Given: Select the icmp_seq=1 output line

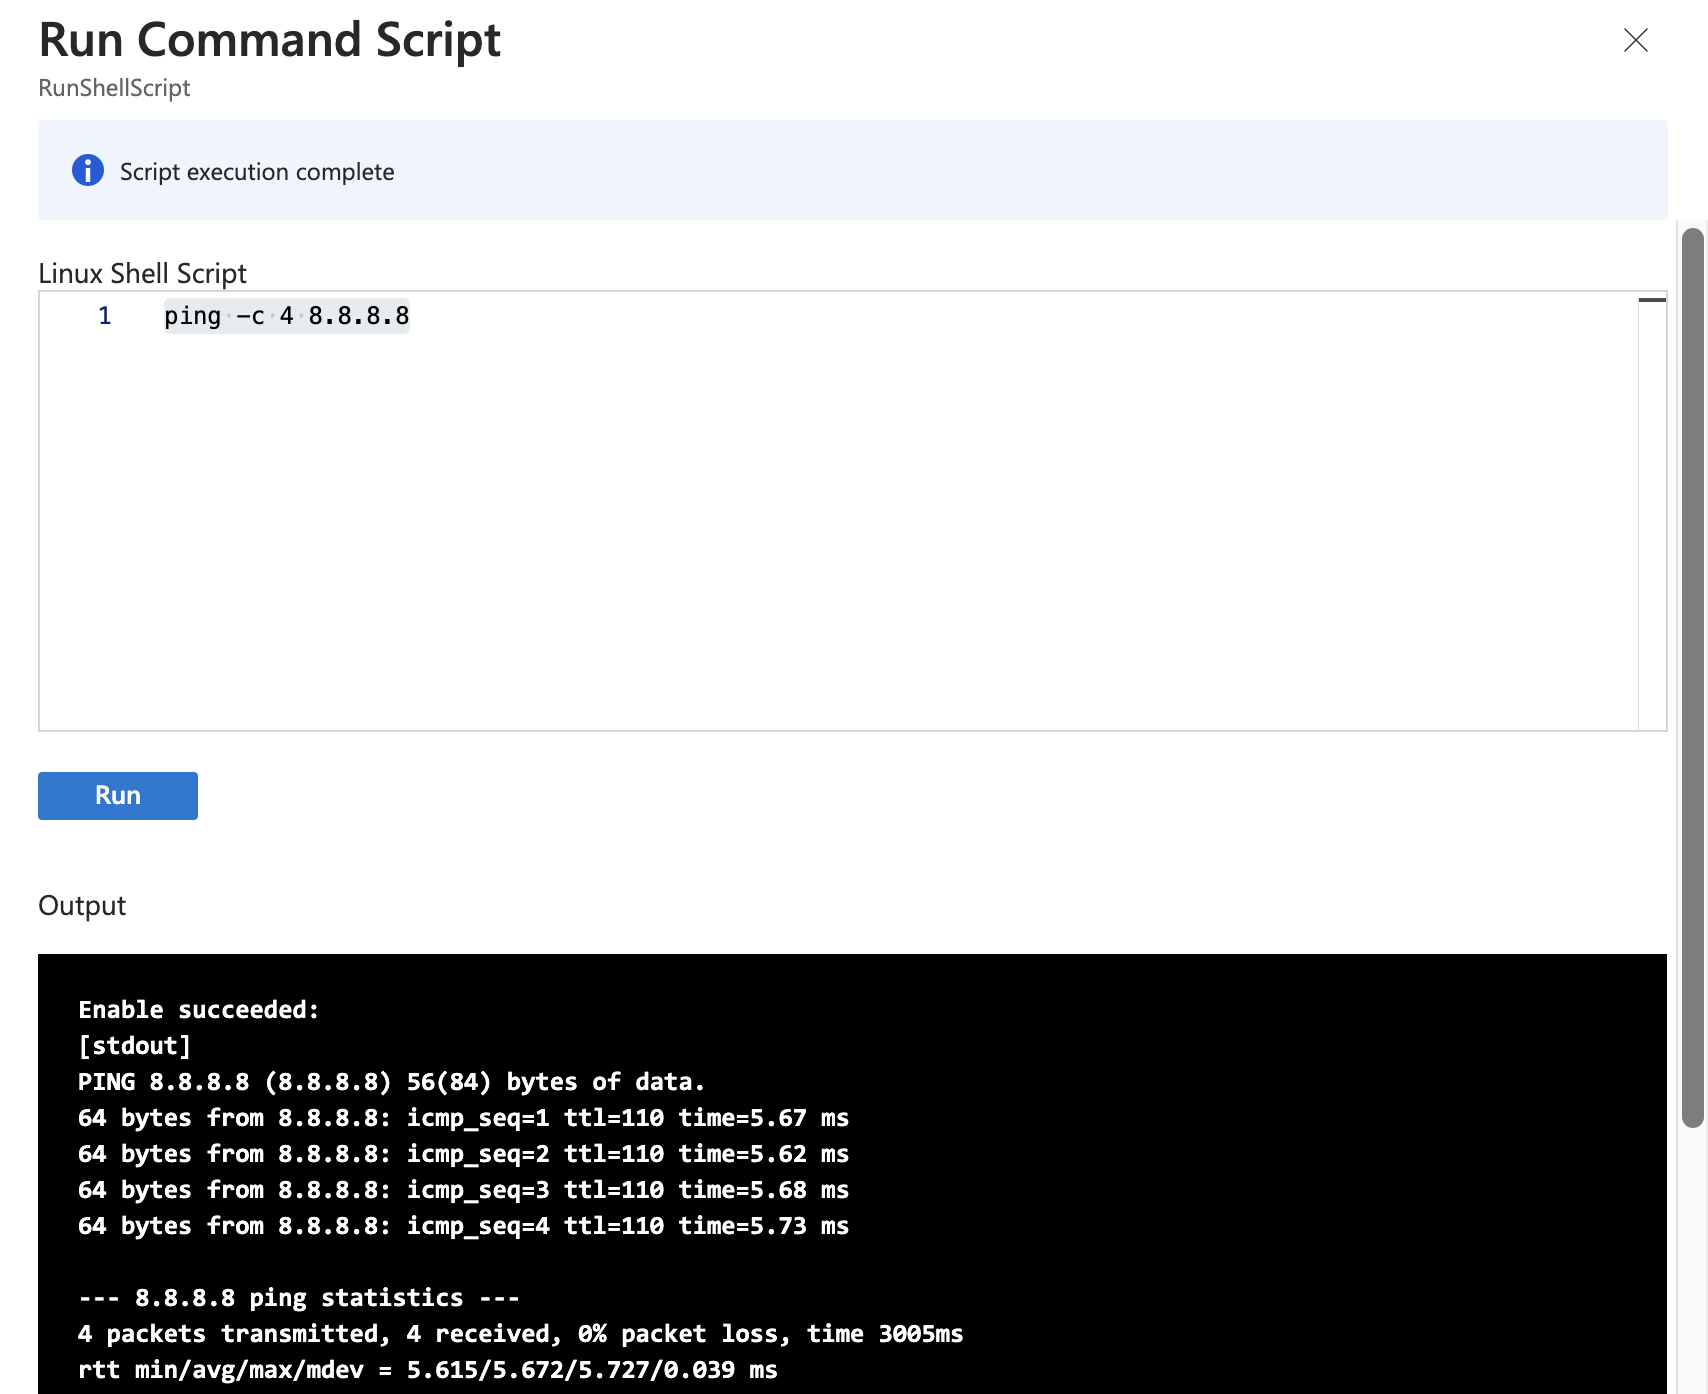Looking at the screenshot, I should (463, 1118).
